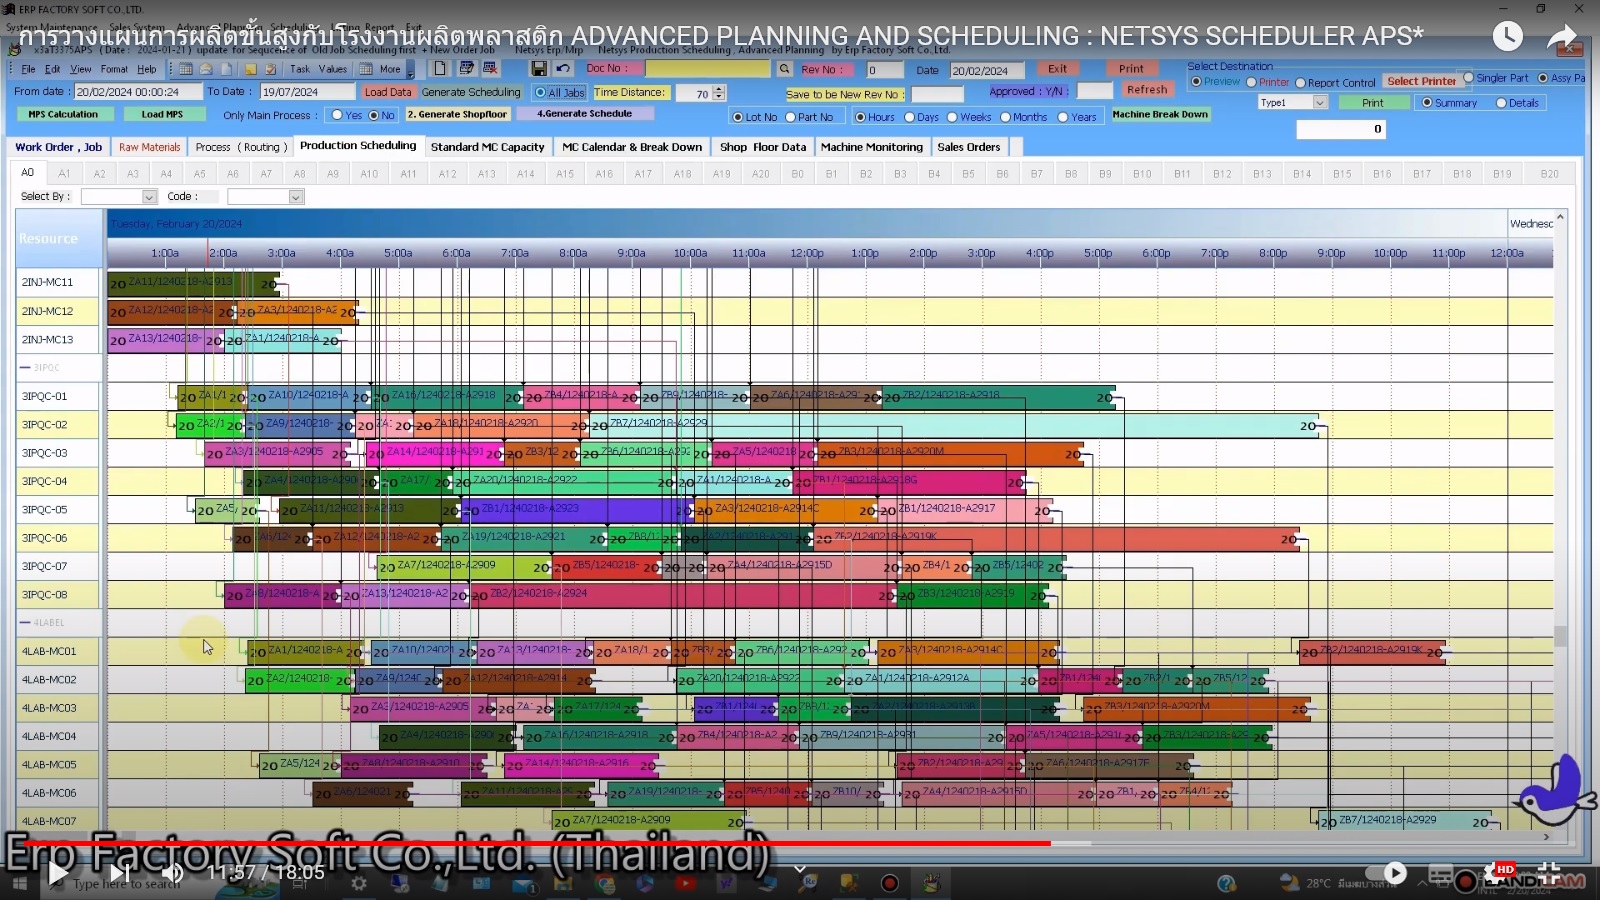Switch to the Machine Monitoring tab
The width and height of the screenshot is (1600, 900).
point(871,147)
